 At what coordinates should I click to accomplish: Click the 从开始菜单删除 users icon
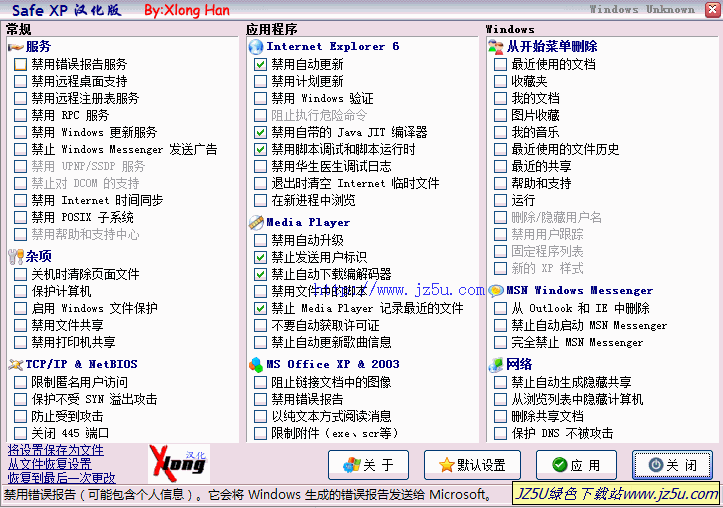point(496,47)
